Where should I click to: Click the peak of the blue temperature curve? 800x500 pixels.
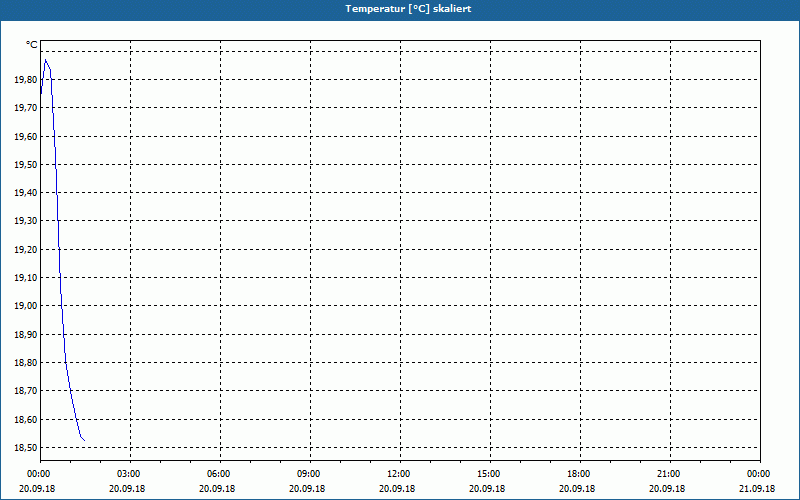click(x=45, y=60)
